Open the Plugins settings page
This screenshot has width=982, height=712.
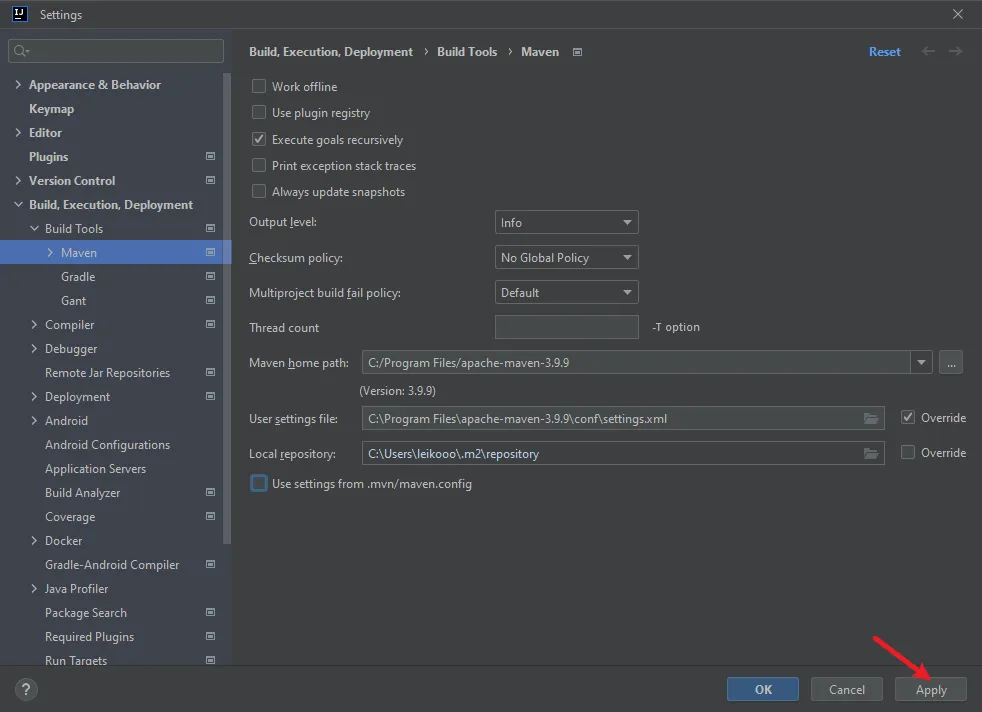pyautogui.click(x=48, y=157)
